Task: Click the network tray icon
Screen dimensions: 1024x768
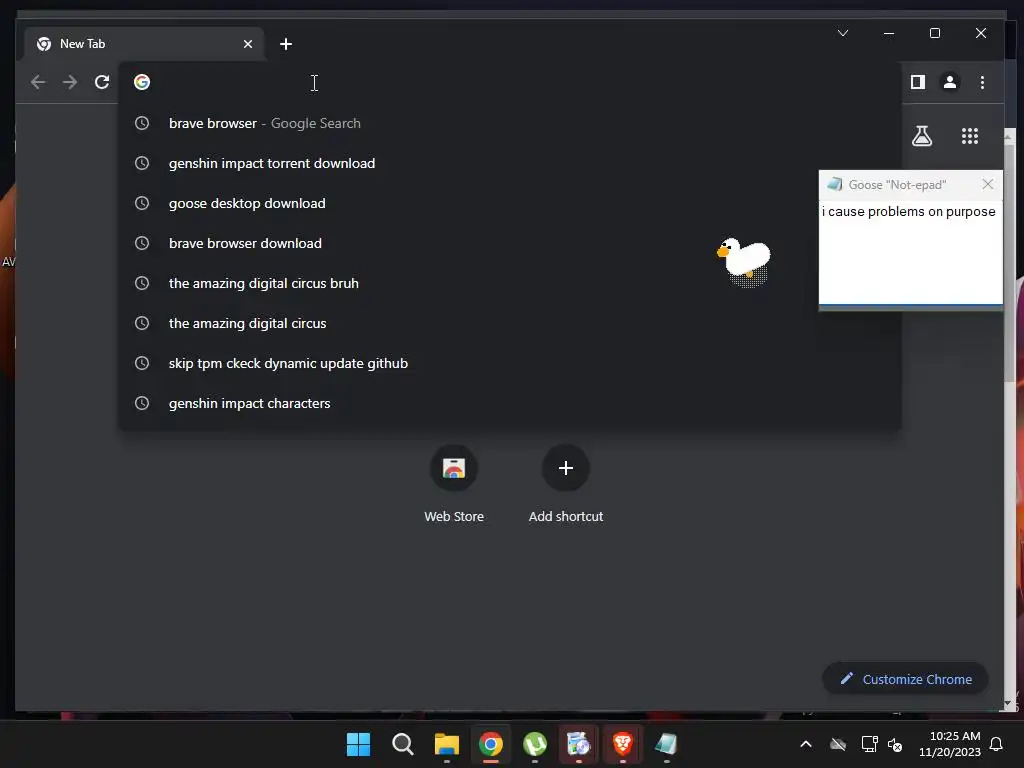Action: 869,744
